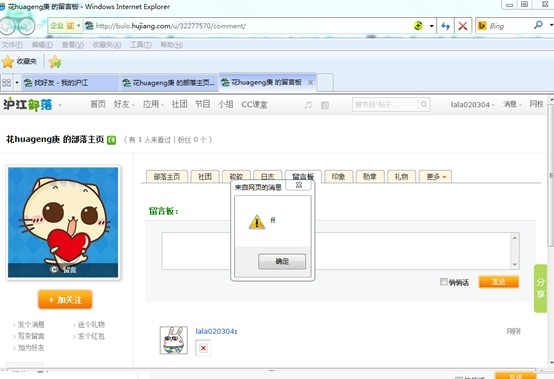Click the 发个消息 link
Screen dimensions: 554x379
(x=31, y=325)
